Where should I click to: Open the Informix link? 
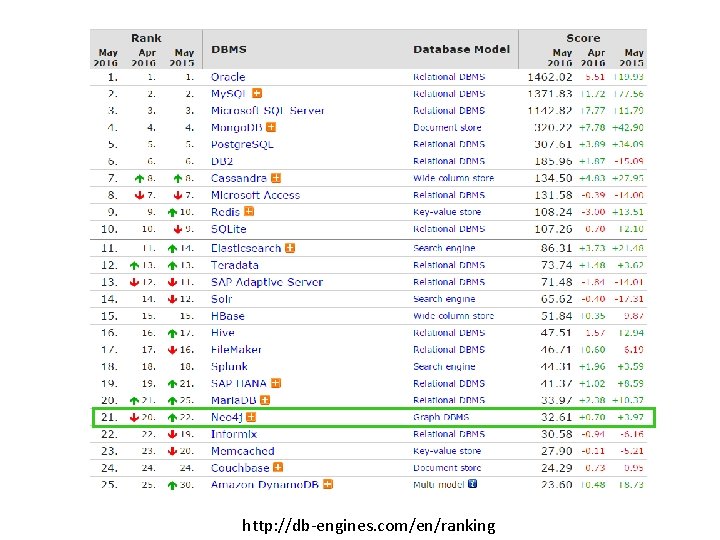point(234,434)
